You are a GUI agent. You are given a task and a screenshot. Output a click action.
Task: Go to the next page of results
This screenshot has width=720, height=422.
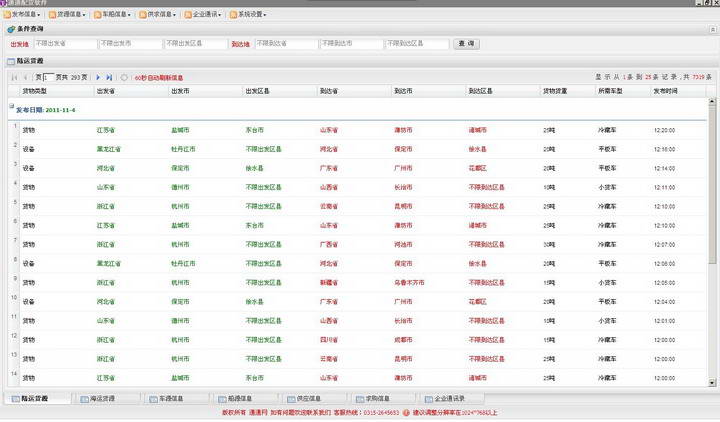tap(98, 77)
